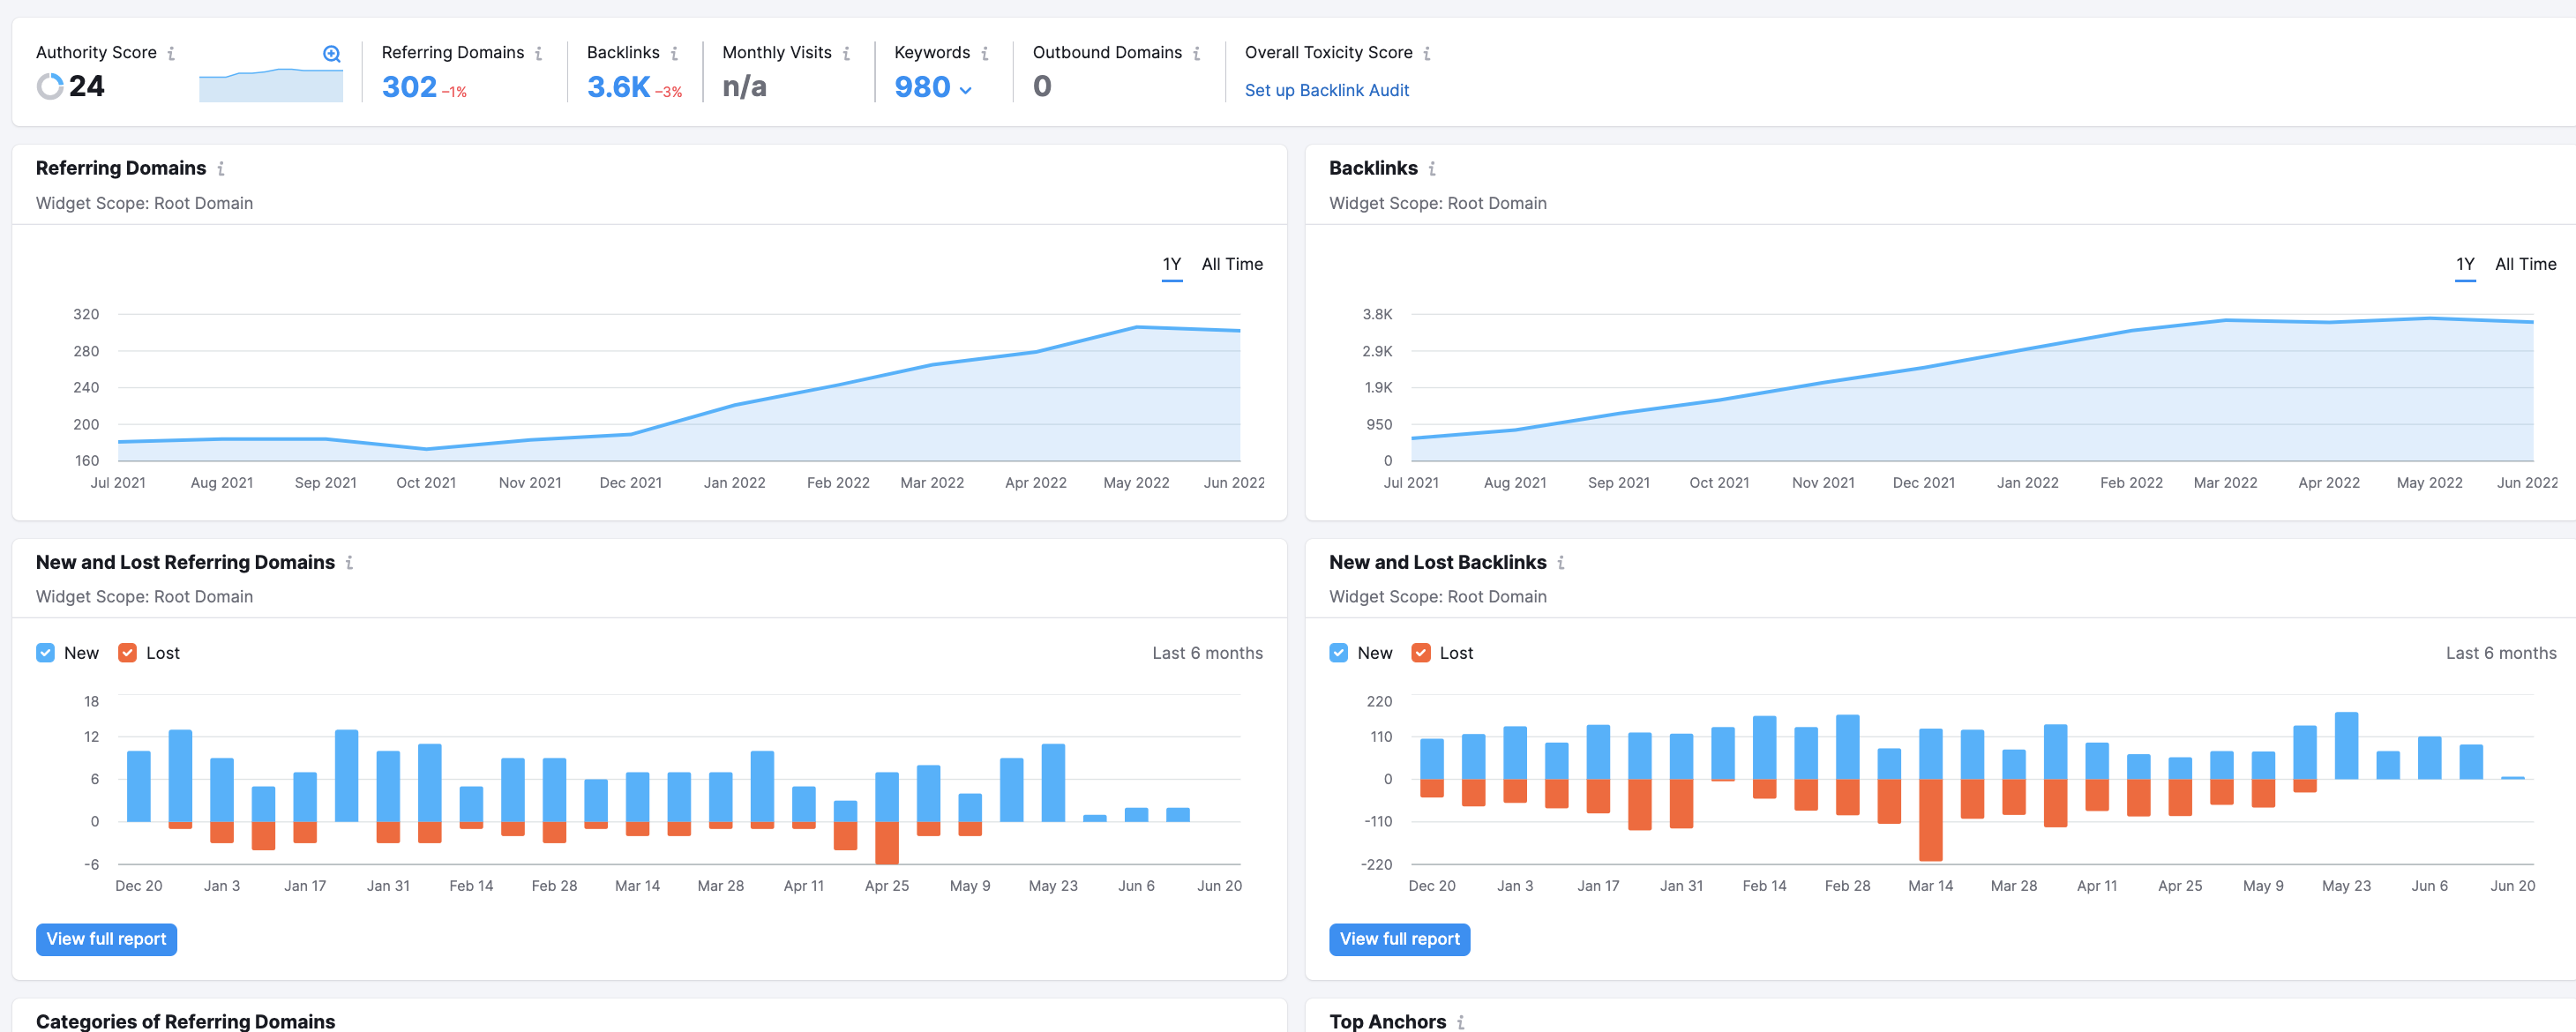Show info for Outbound Domains
The height and width of the screenshot is (1032, 2576).
1197,53
